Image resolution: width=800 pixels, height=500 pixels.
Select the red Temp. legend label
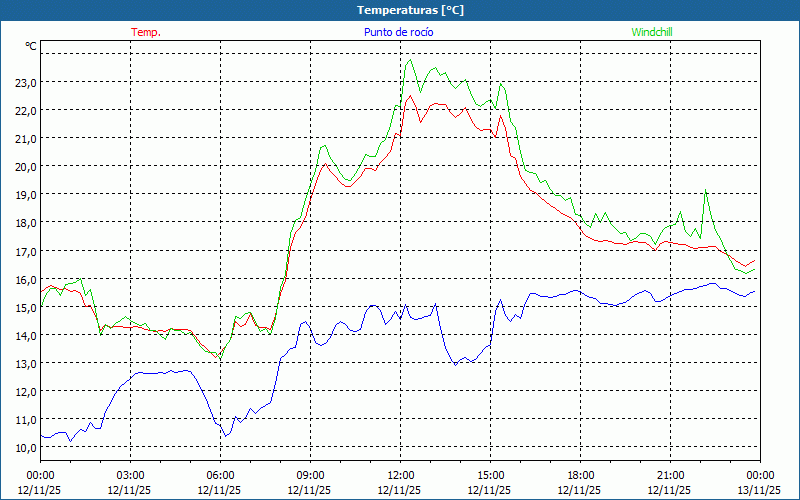146,32
